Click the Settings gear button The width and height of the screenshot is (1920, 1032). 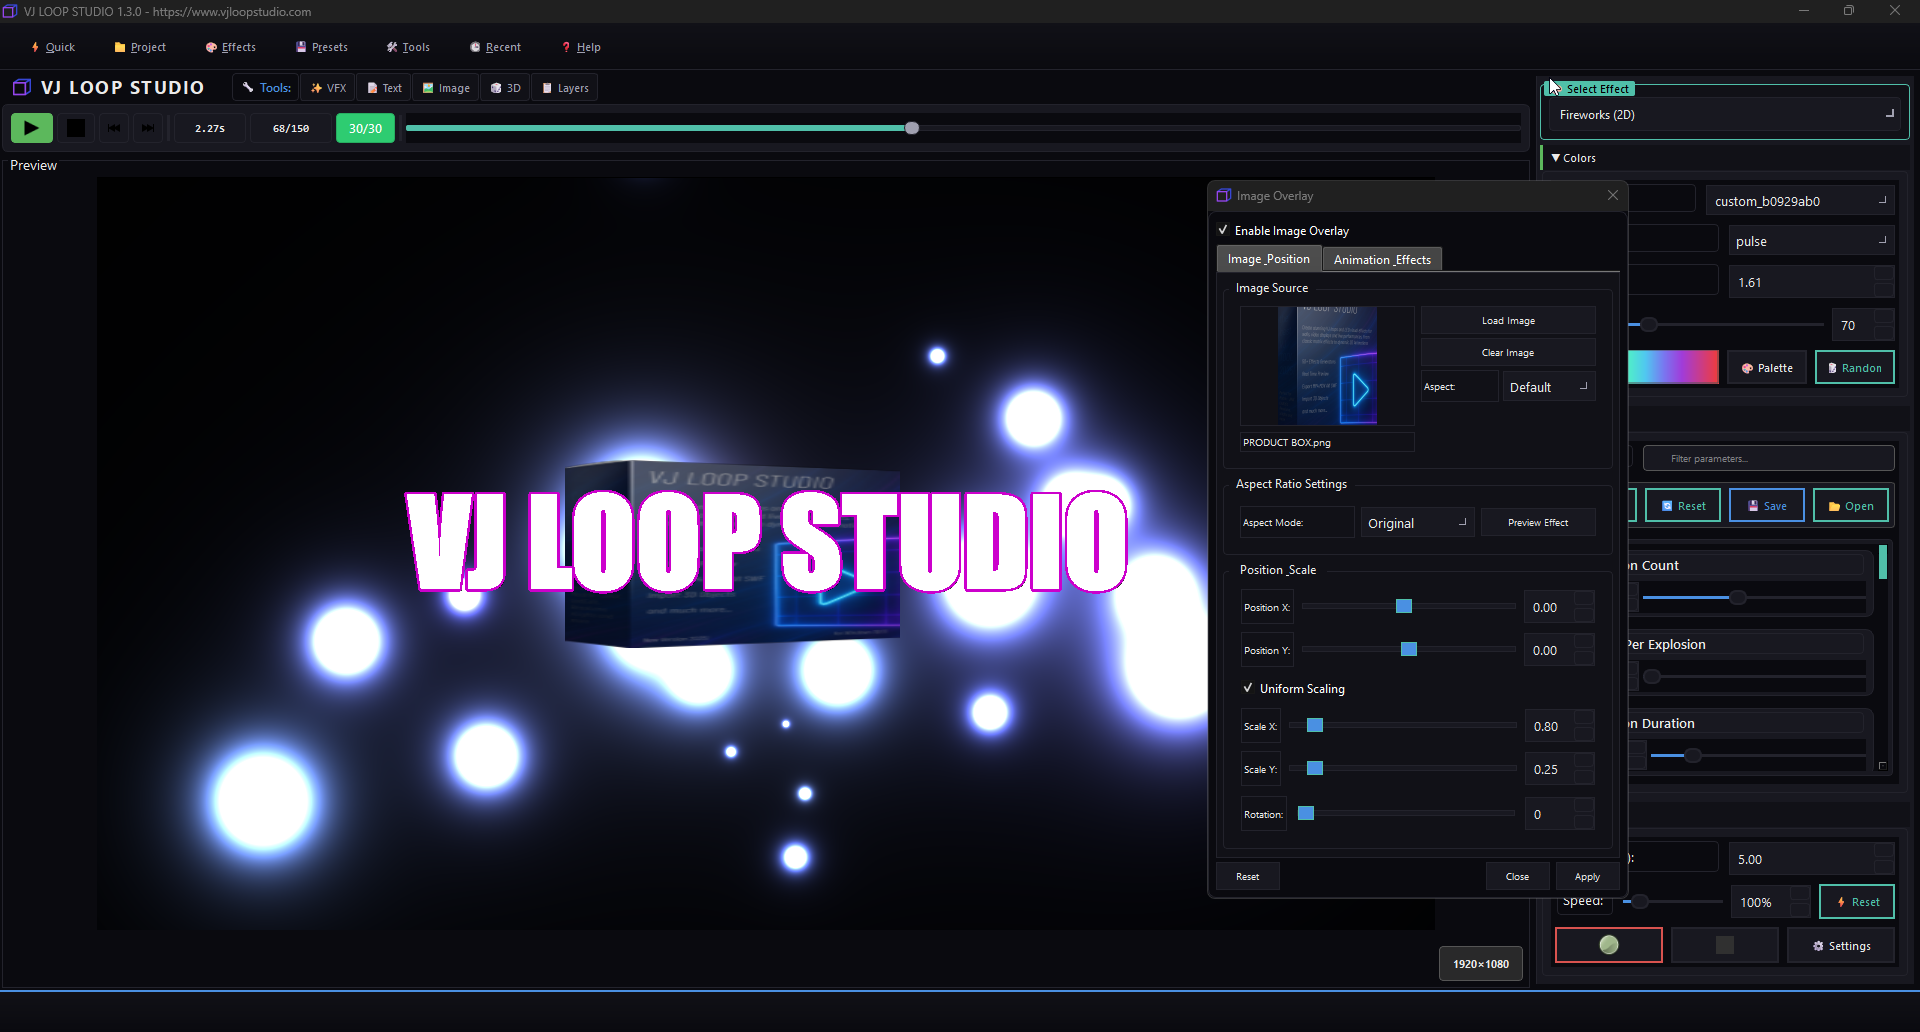(x=1841, y=945)
